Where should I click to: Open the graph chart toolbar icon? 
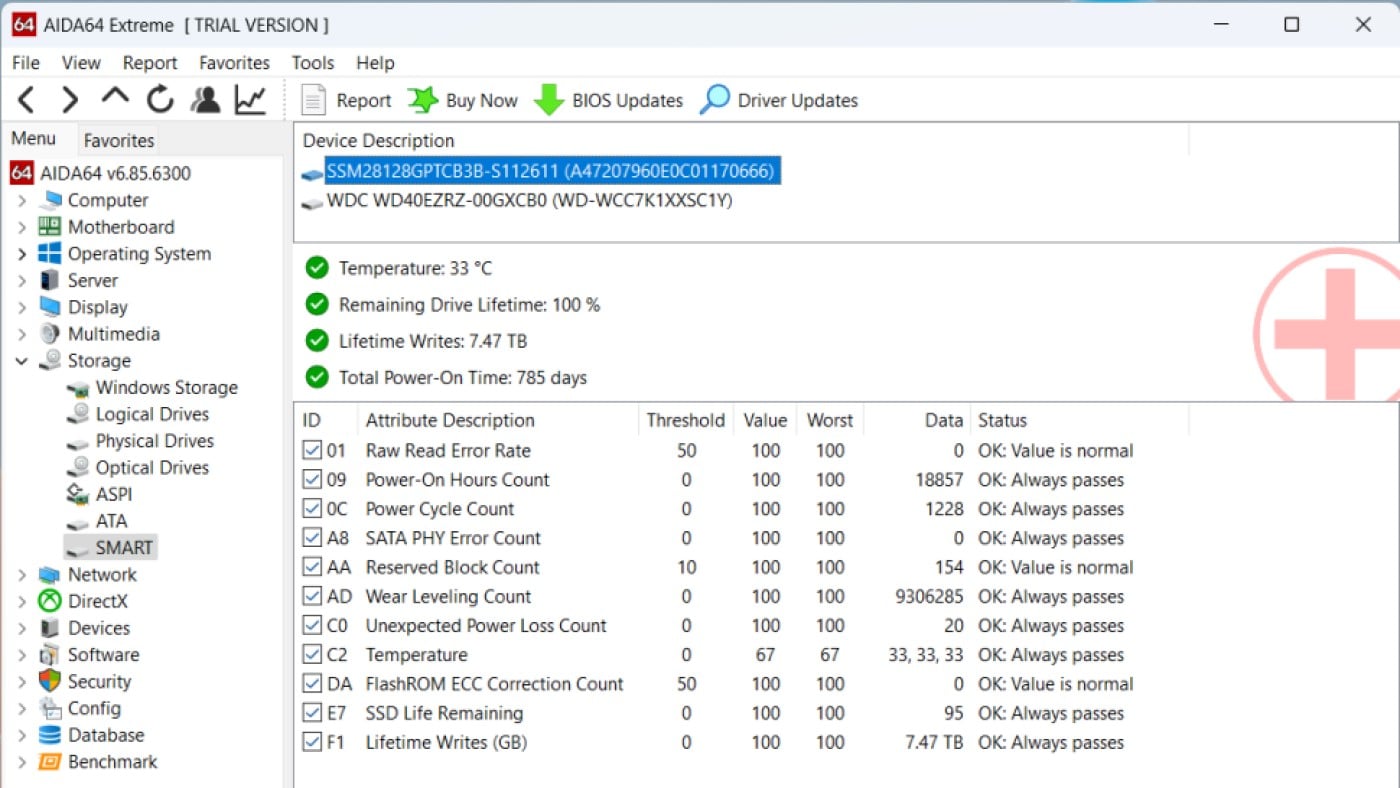[x=250, y=100]
